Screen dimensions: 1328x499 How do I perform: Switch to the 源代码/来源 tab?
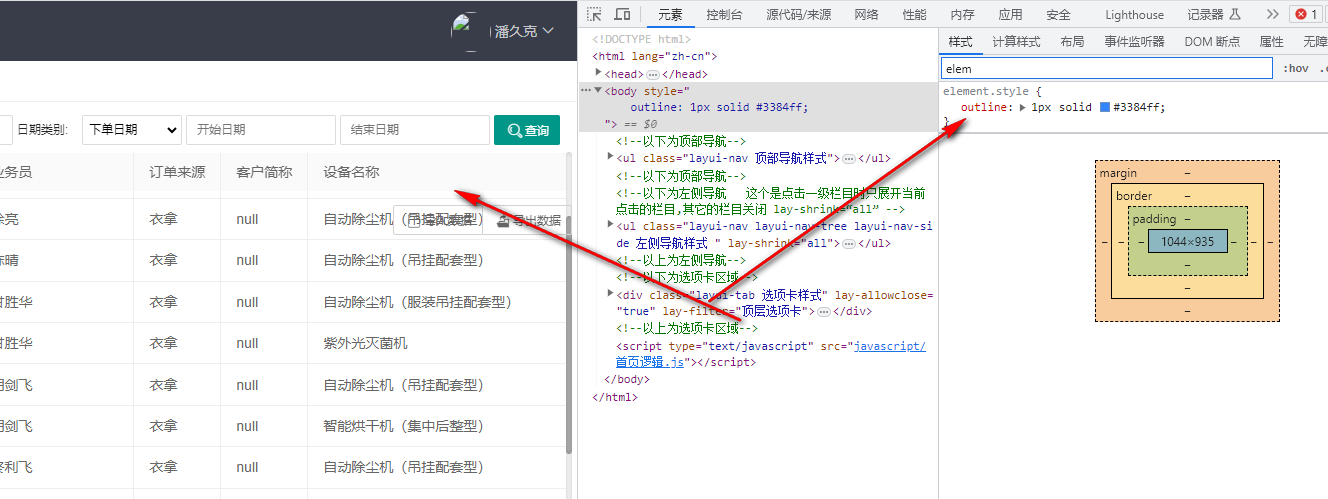point(798,14)
